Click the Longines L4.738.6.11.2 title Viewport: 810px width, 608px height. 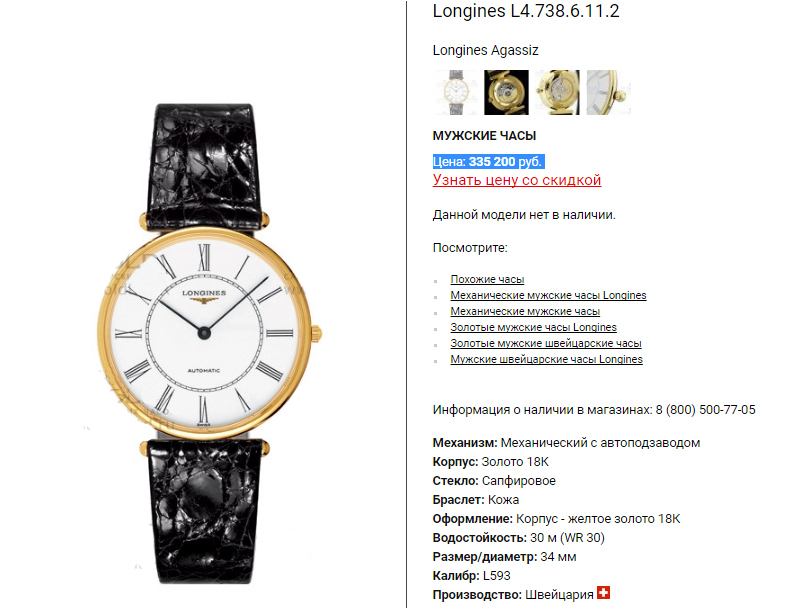tap(526, 11)
